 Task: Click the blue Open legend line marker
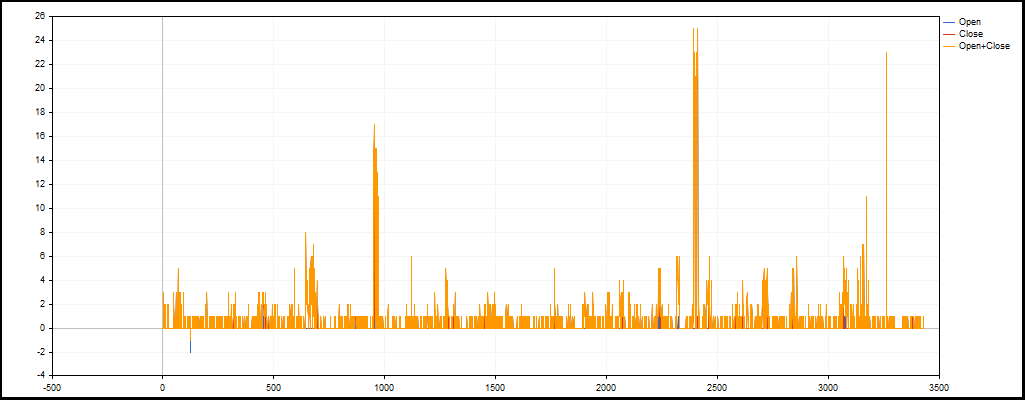click(949, 22)
